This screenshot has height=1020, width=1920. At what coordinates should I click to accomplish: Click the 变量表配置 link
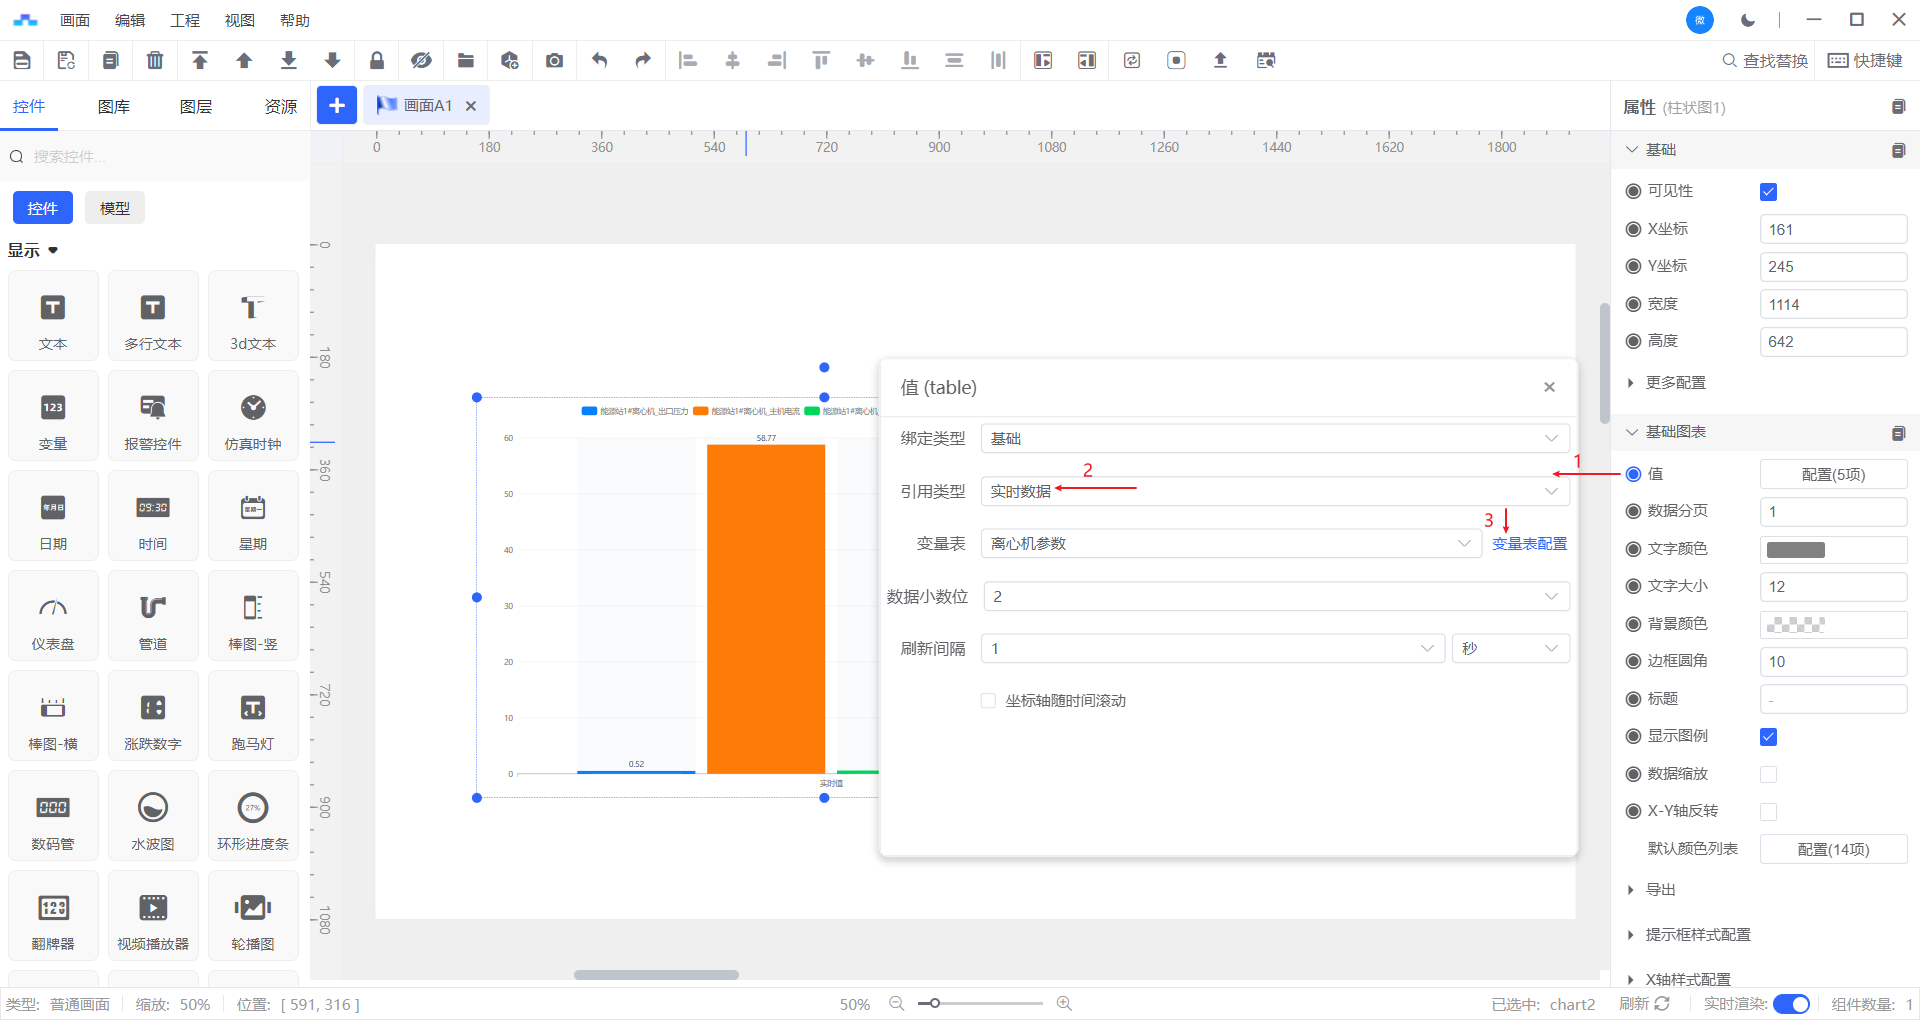[x=1529, y=544]
